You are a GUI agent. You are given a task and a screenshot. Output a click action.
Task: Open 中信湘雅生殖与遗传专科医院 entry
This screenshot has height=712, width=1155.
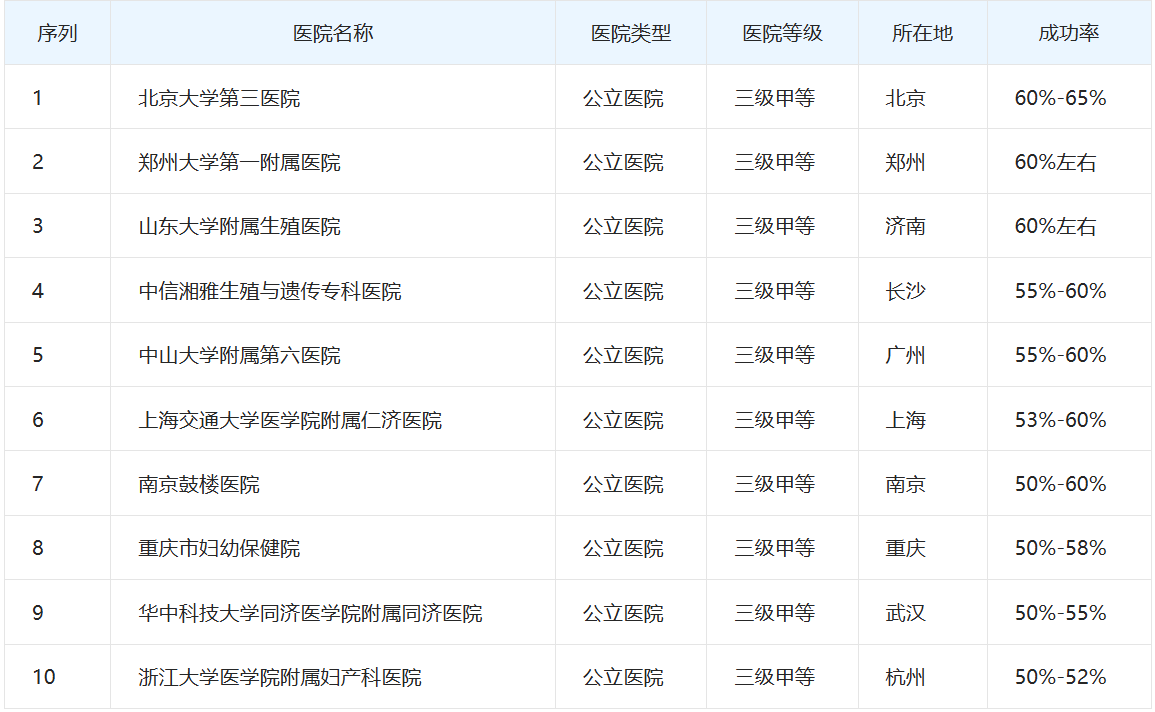tap(270, 291)
